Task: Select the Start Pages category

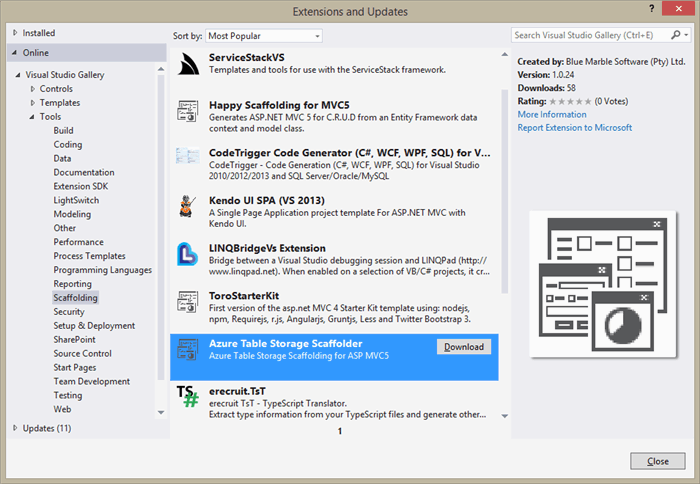Action: (75, 367)
